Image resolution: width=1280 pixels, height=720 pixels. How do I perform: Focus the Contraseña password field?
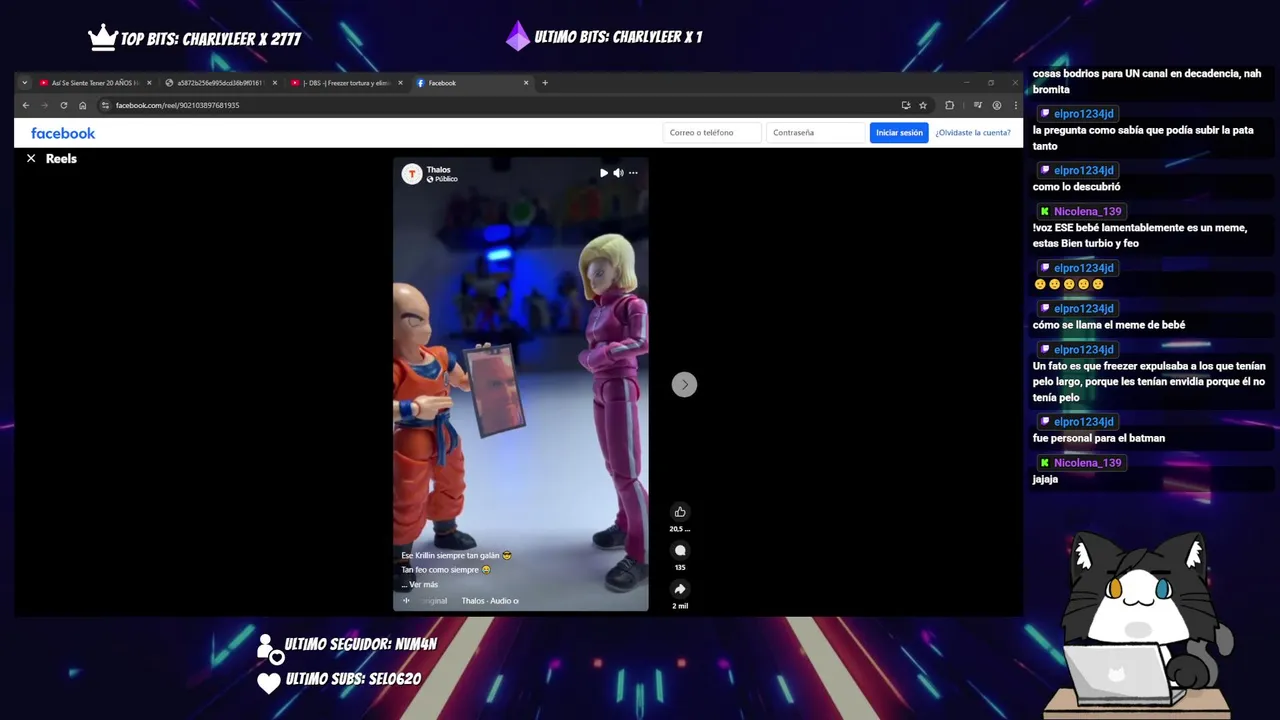click(815, 132)
